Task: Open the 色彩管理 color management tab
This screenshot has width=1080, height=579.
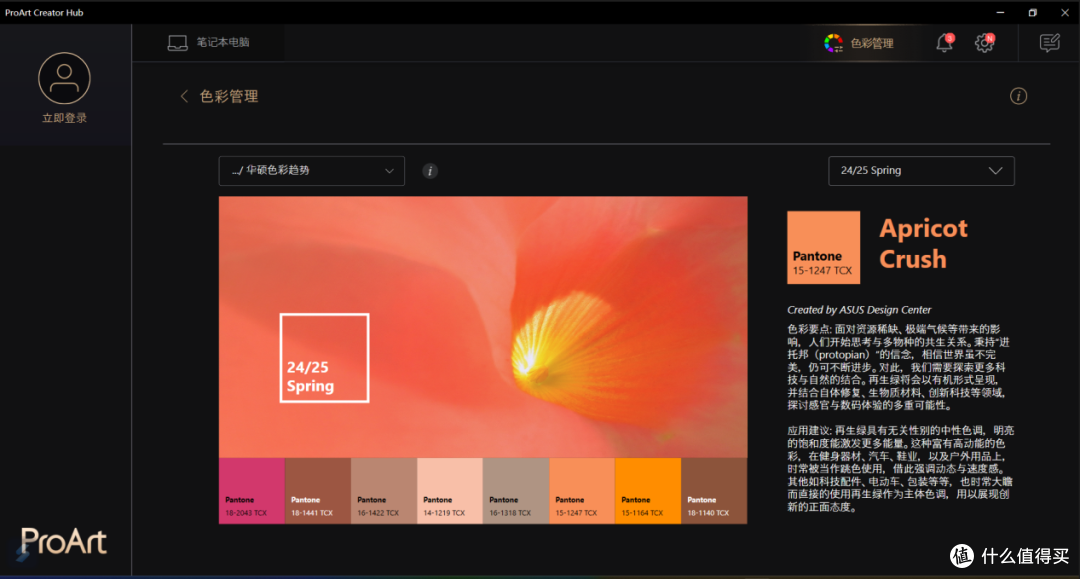Action: point(859,43)
